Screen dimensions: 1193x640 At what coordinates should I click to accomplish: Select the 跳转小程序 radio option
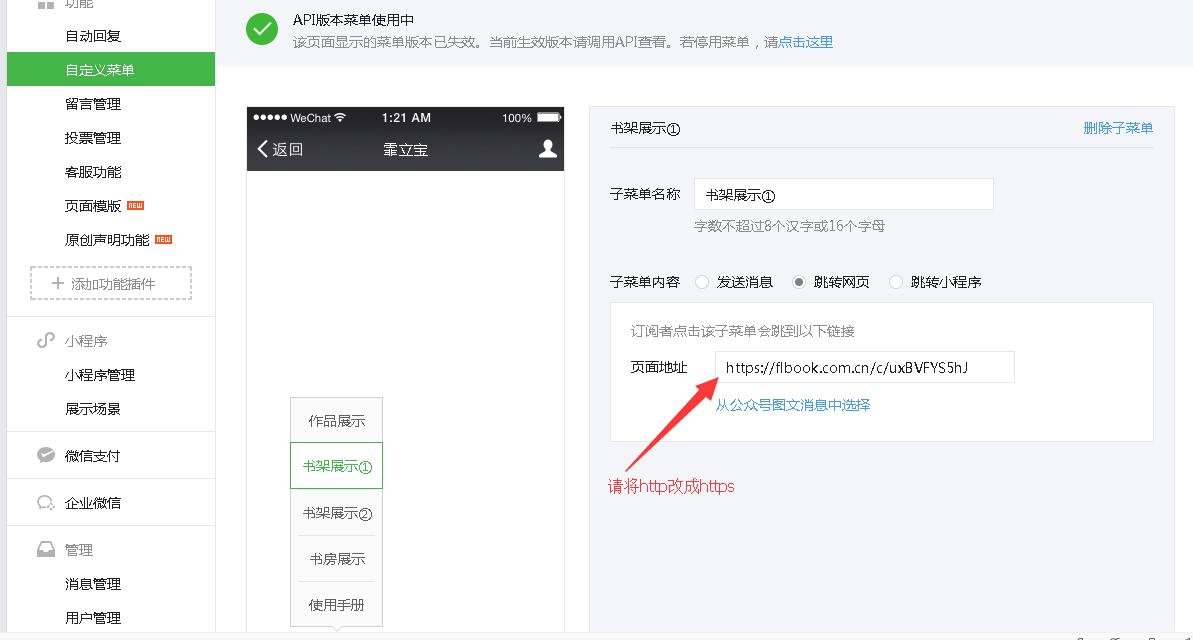[x=896, y=282]
